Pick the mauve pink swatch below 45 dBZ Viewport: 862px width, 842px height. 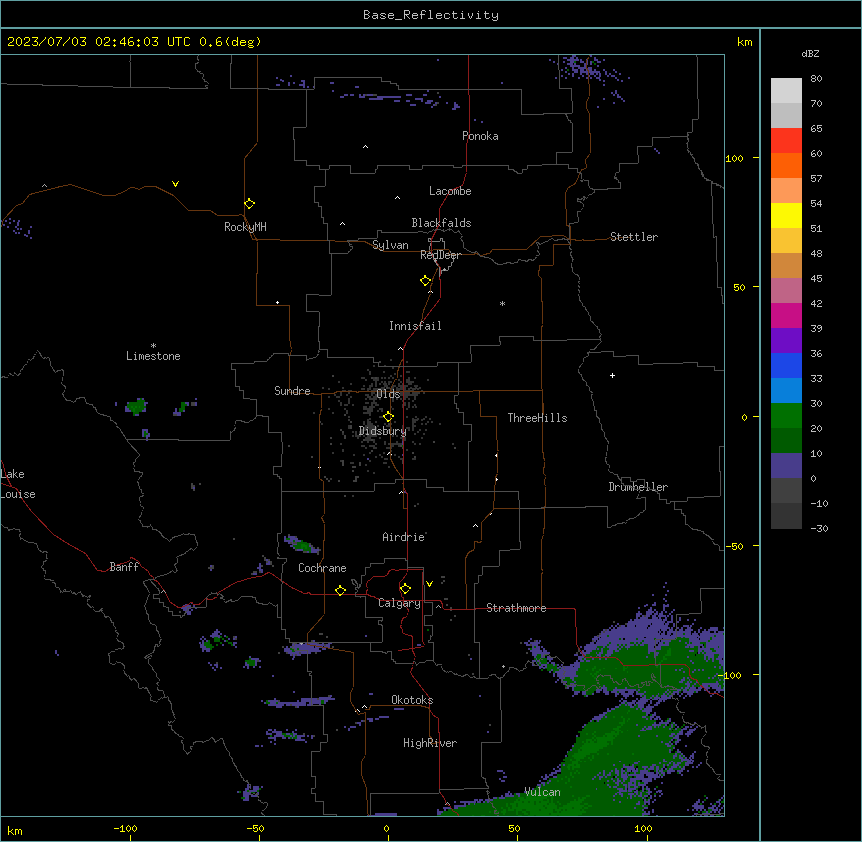tap(786, 291)
